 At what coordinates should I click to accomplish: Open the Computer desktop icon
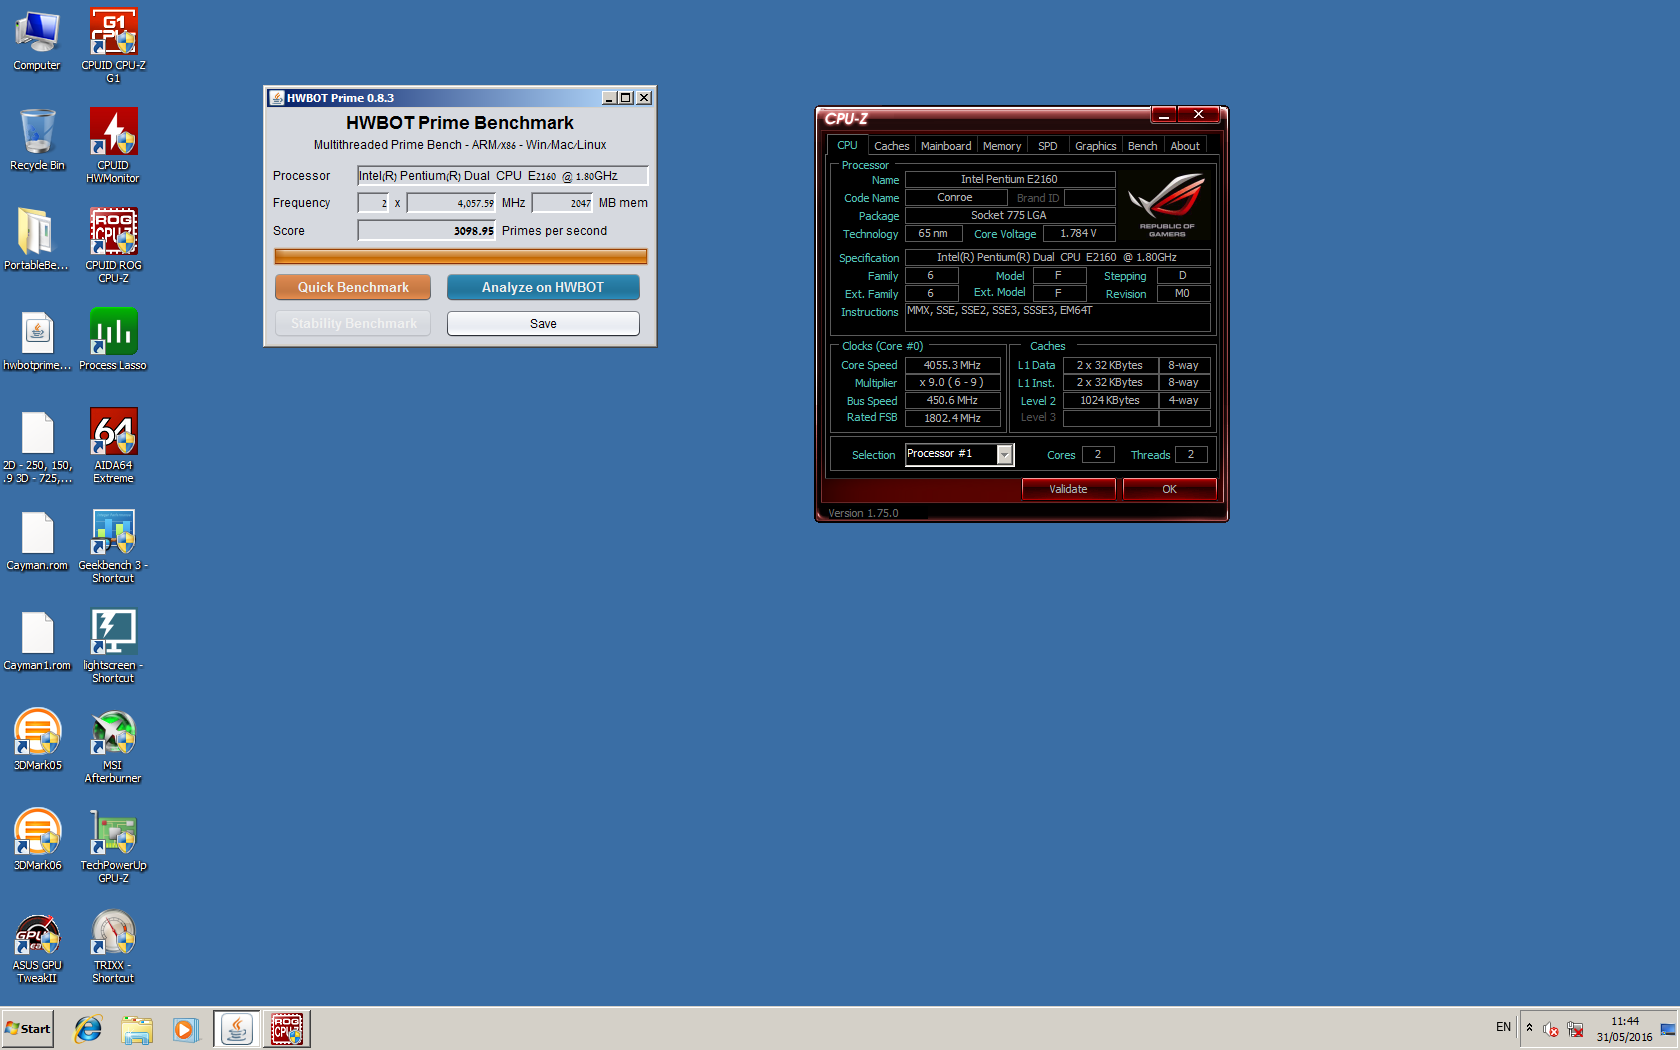coord(37,40)
